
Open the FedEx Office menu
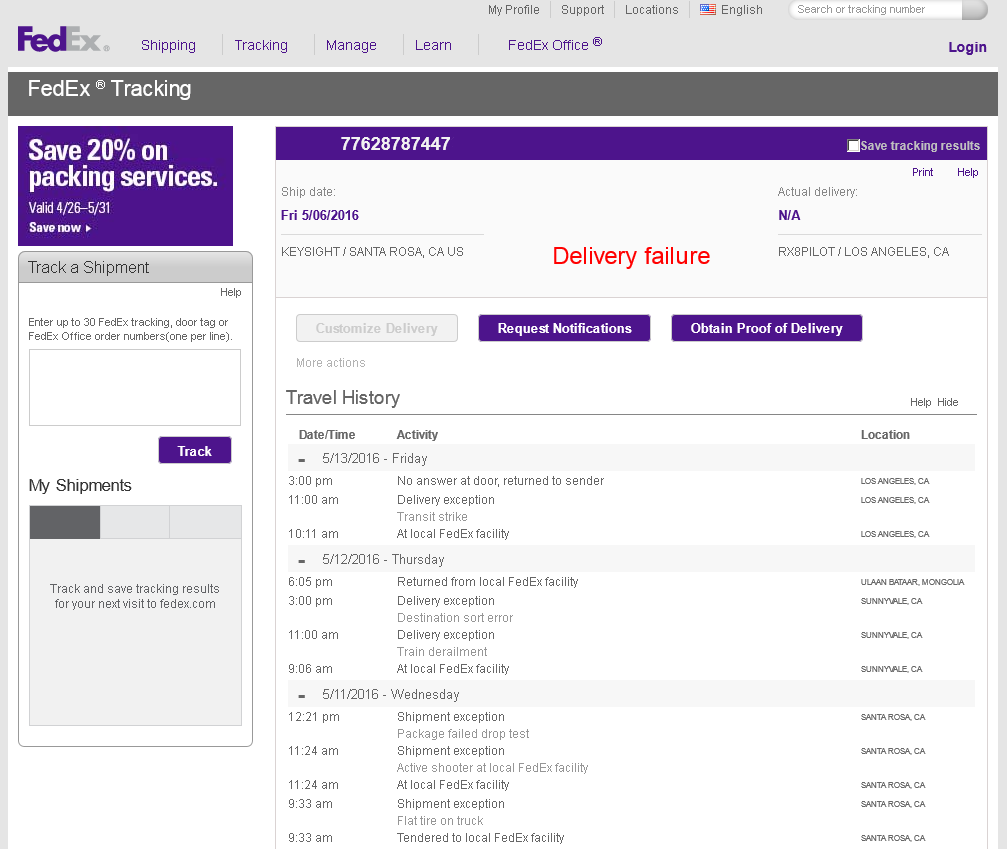click(555, 44)
